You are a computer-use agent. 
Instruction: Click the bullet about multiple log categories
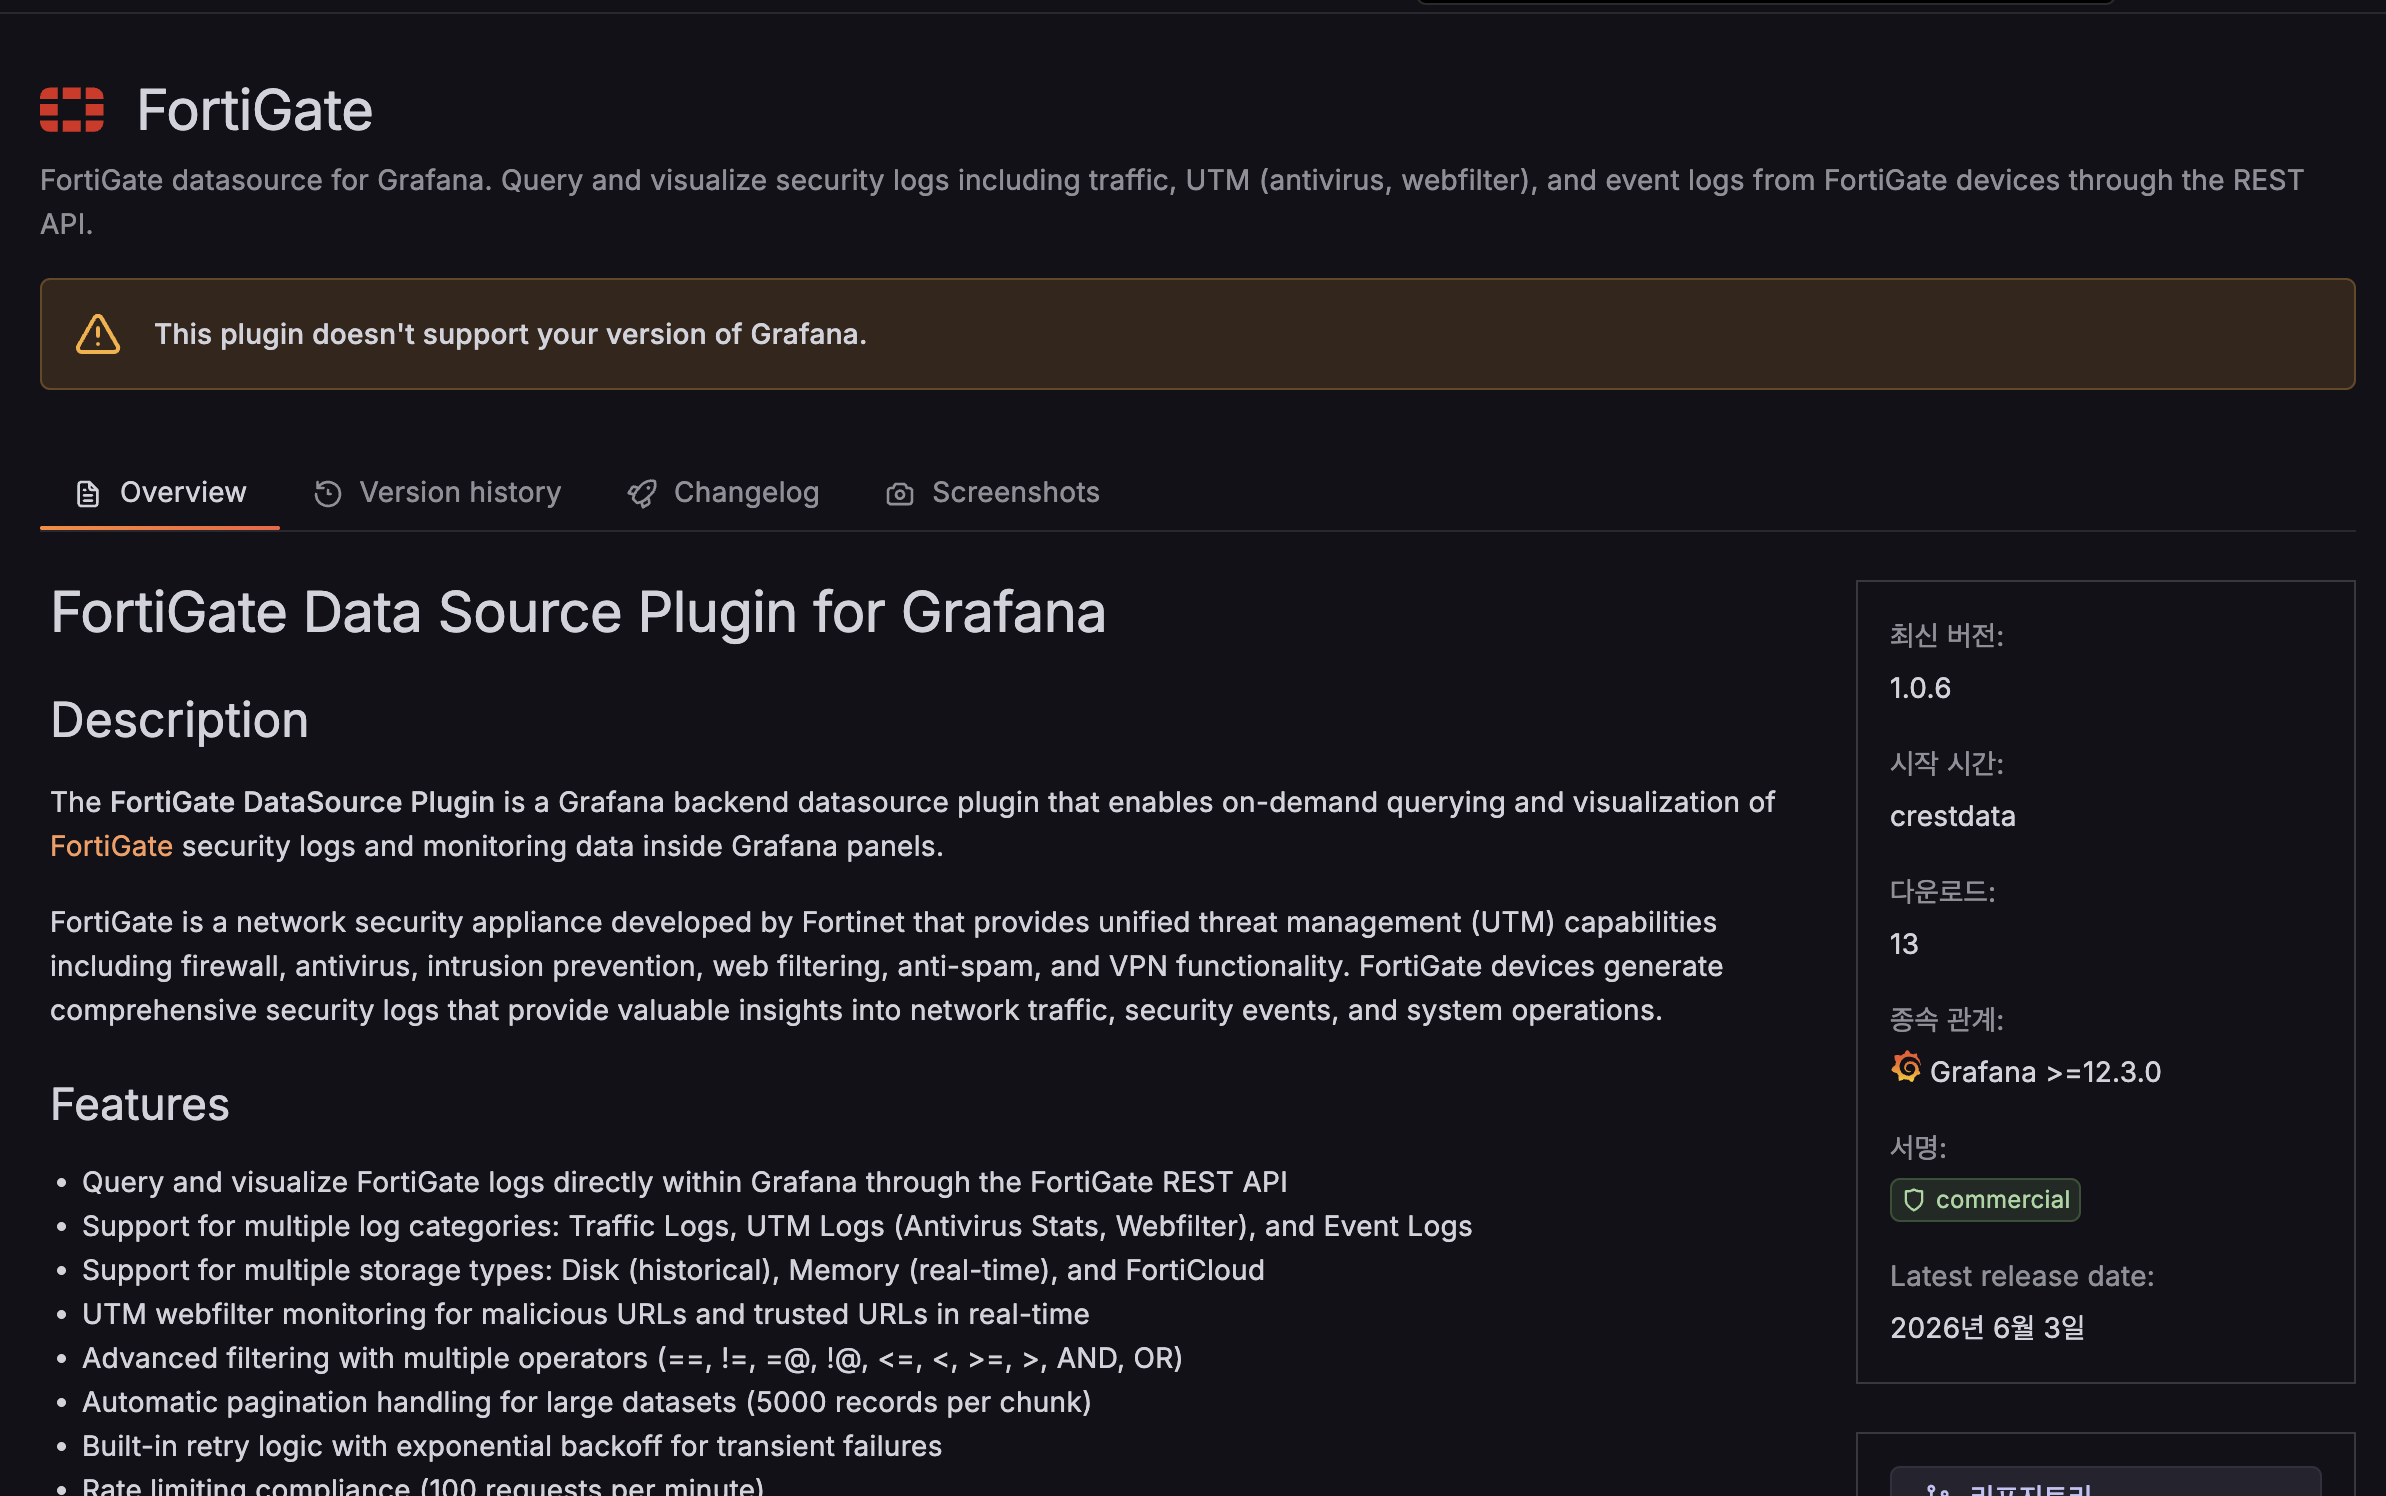777,1226
